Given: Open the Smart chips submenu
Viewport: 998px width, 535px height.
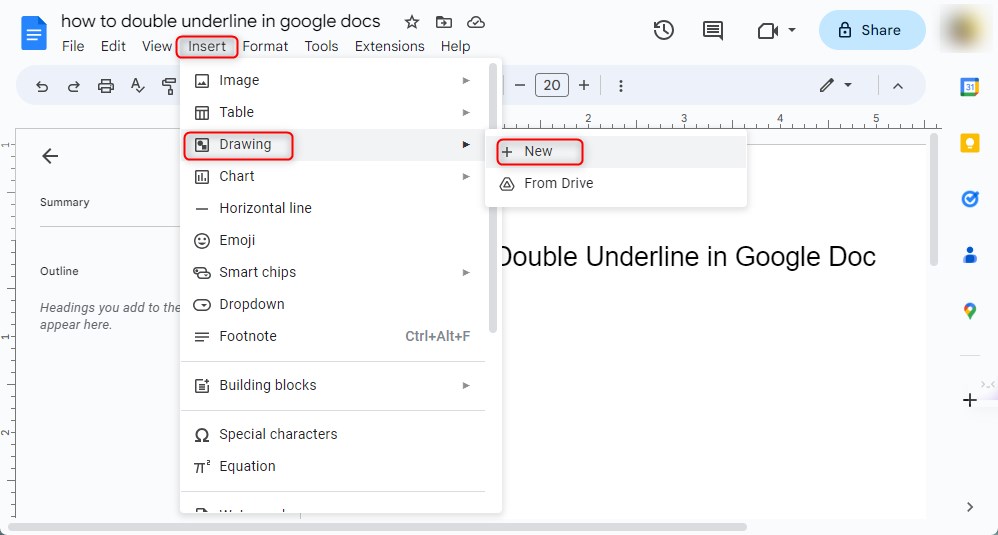Looking at the screenshot, I should [x=333, y=272].
